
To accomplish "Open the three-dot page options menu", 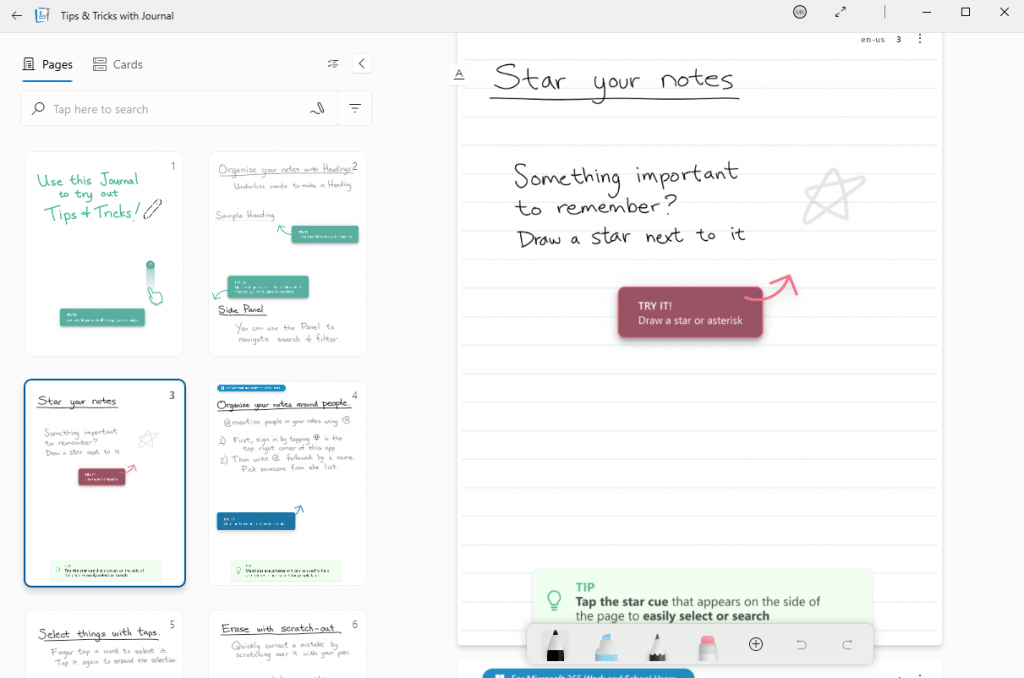I will pos(920,39).
